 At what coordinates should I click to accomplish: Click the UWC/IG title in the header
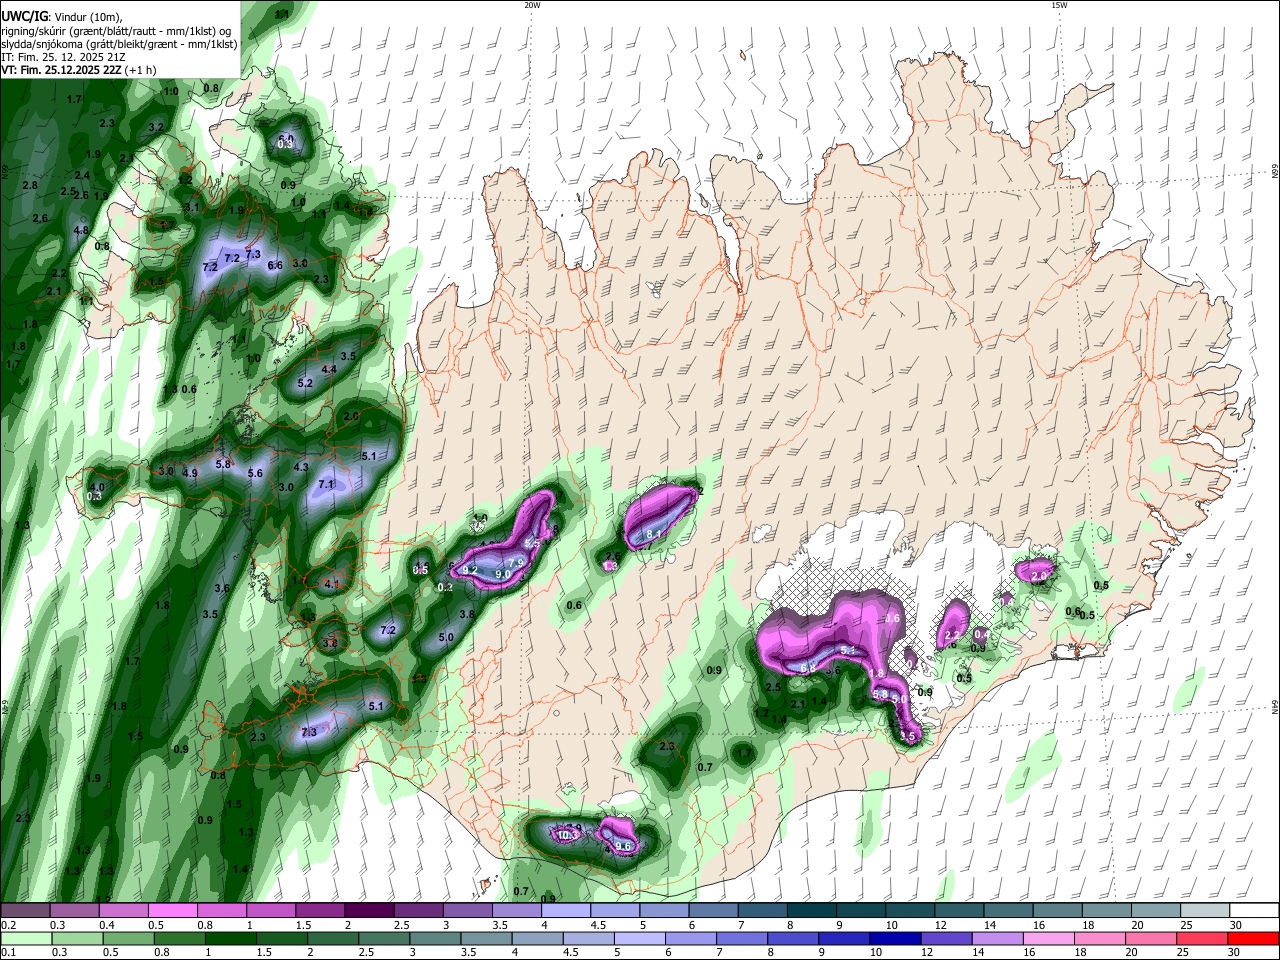(25, 16)
